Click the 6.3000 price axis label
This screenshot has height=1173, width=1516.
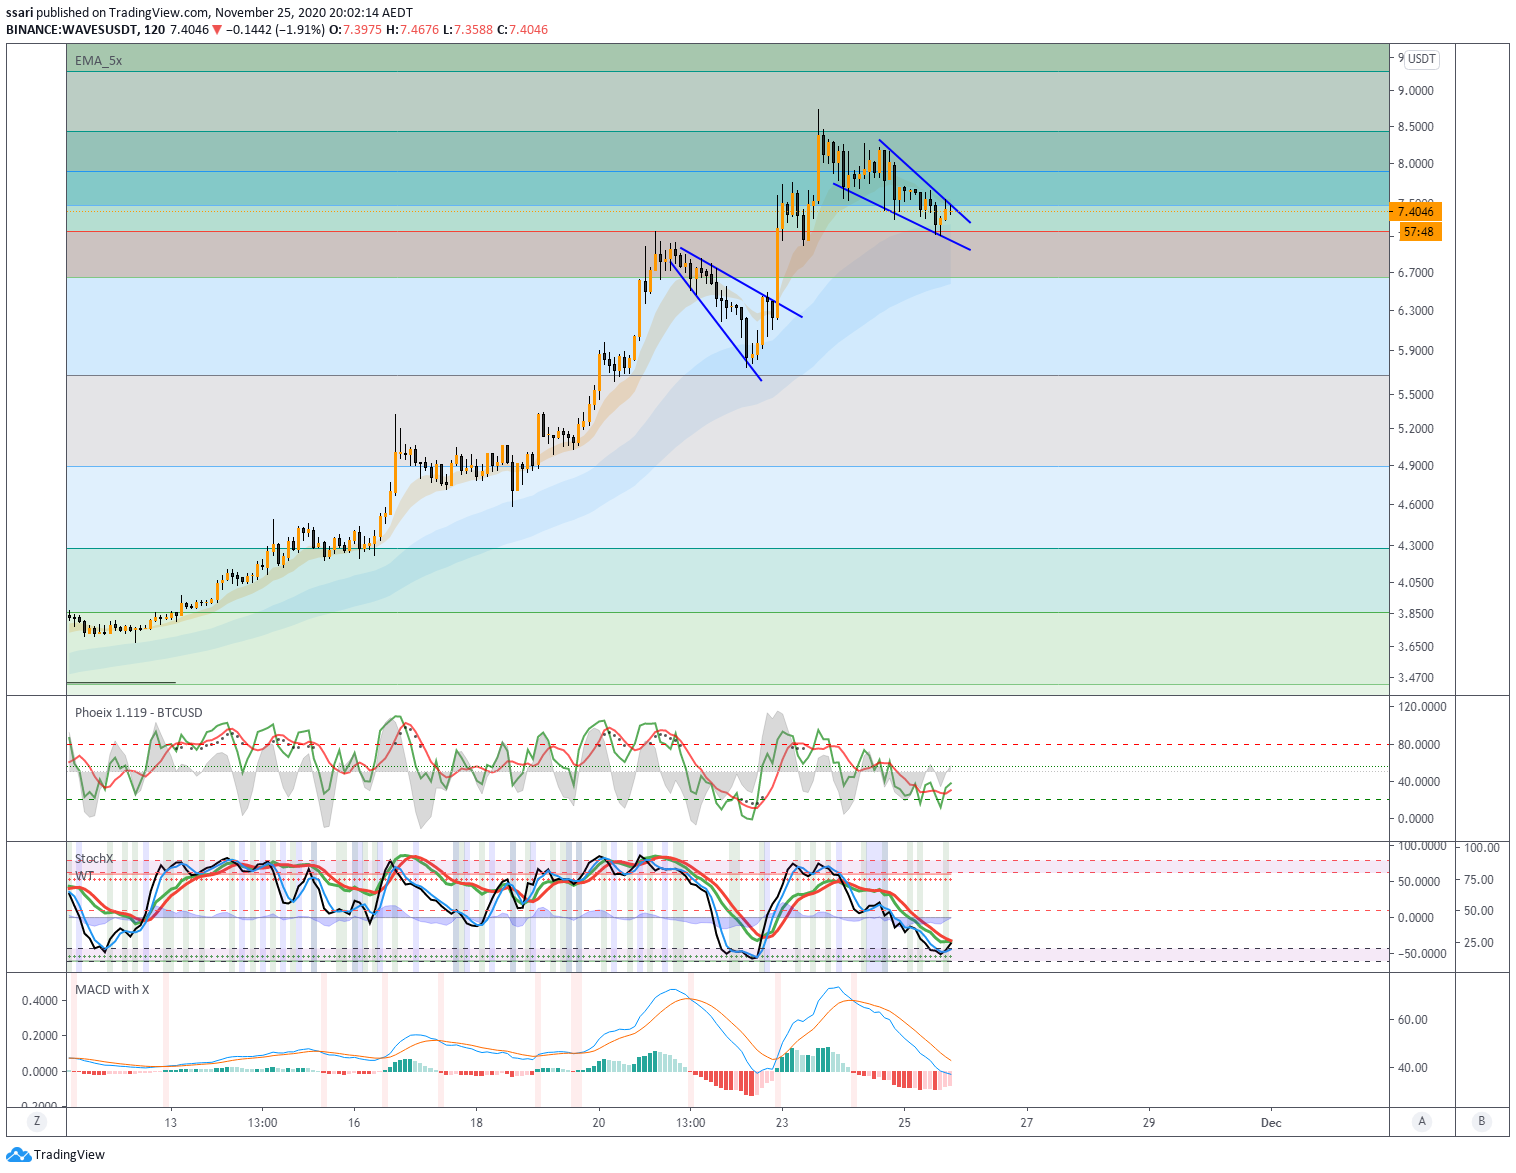pos(1416,311)
